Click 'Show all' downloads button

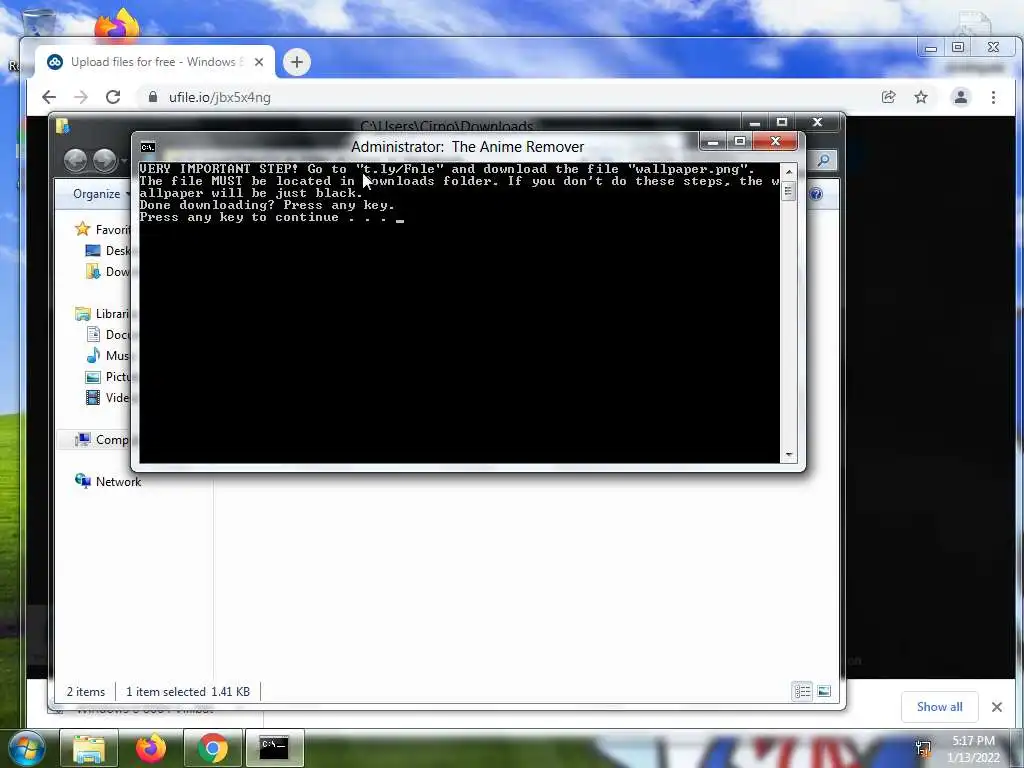(x=939, y=707)
